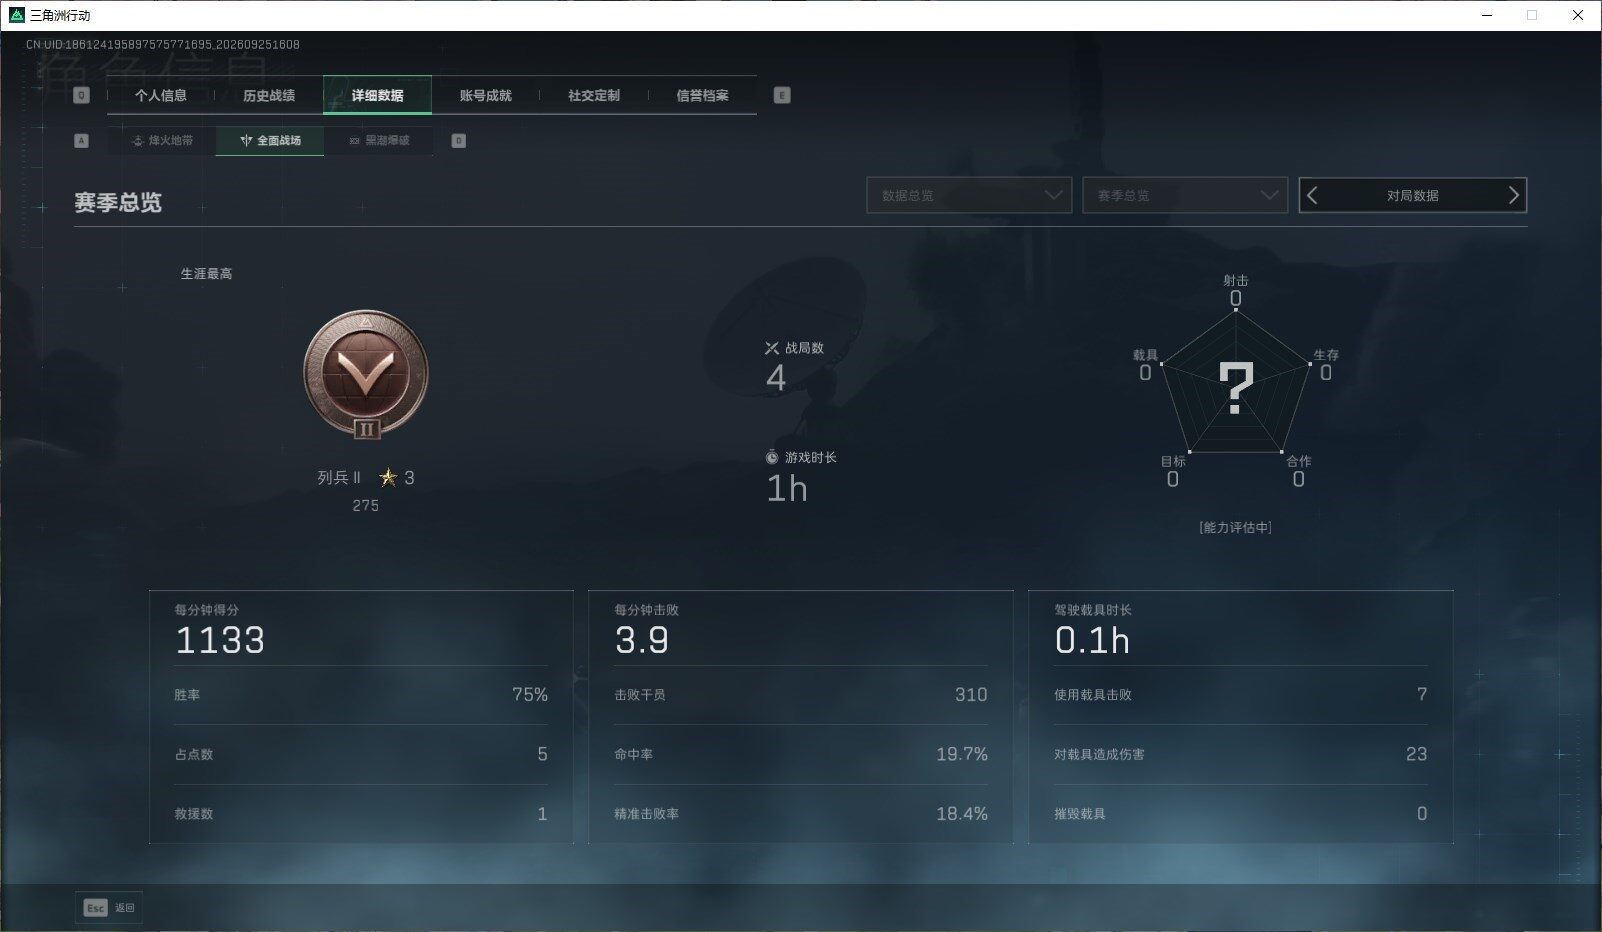
Task: Click the 驾驶载具时长 value 0.1h
Action: pyautogui.click(x=1092, y=640)
